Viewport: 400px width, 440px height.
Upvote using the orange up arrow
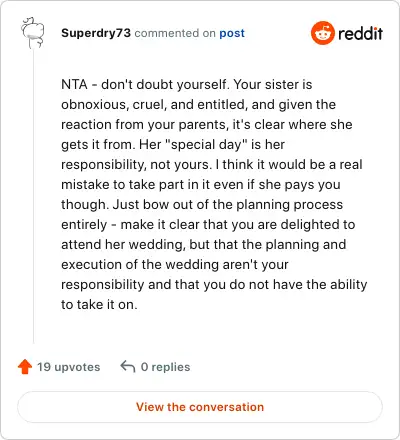coord(25,367)
